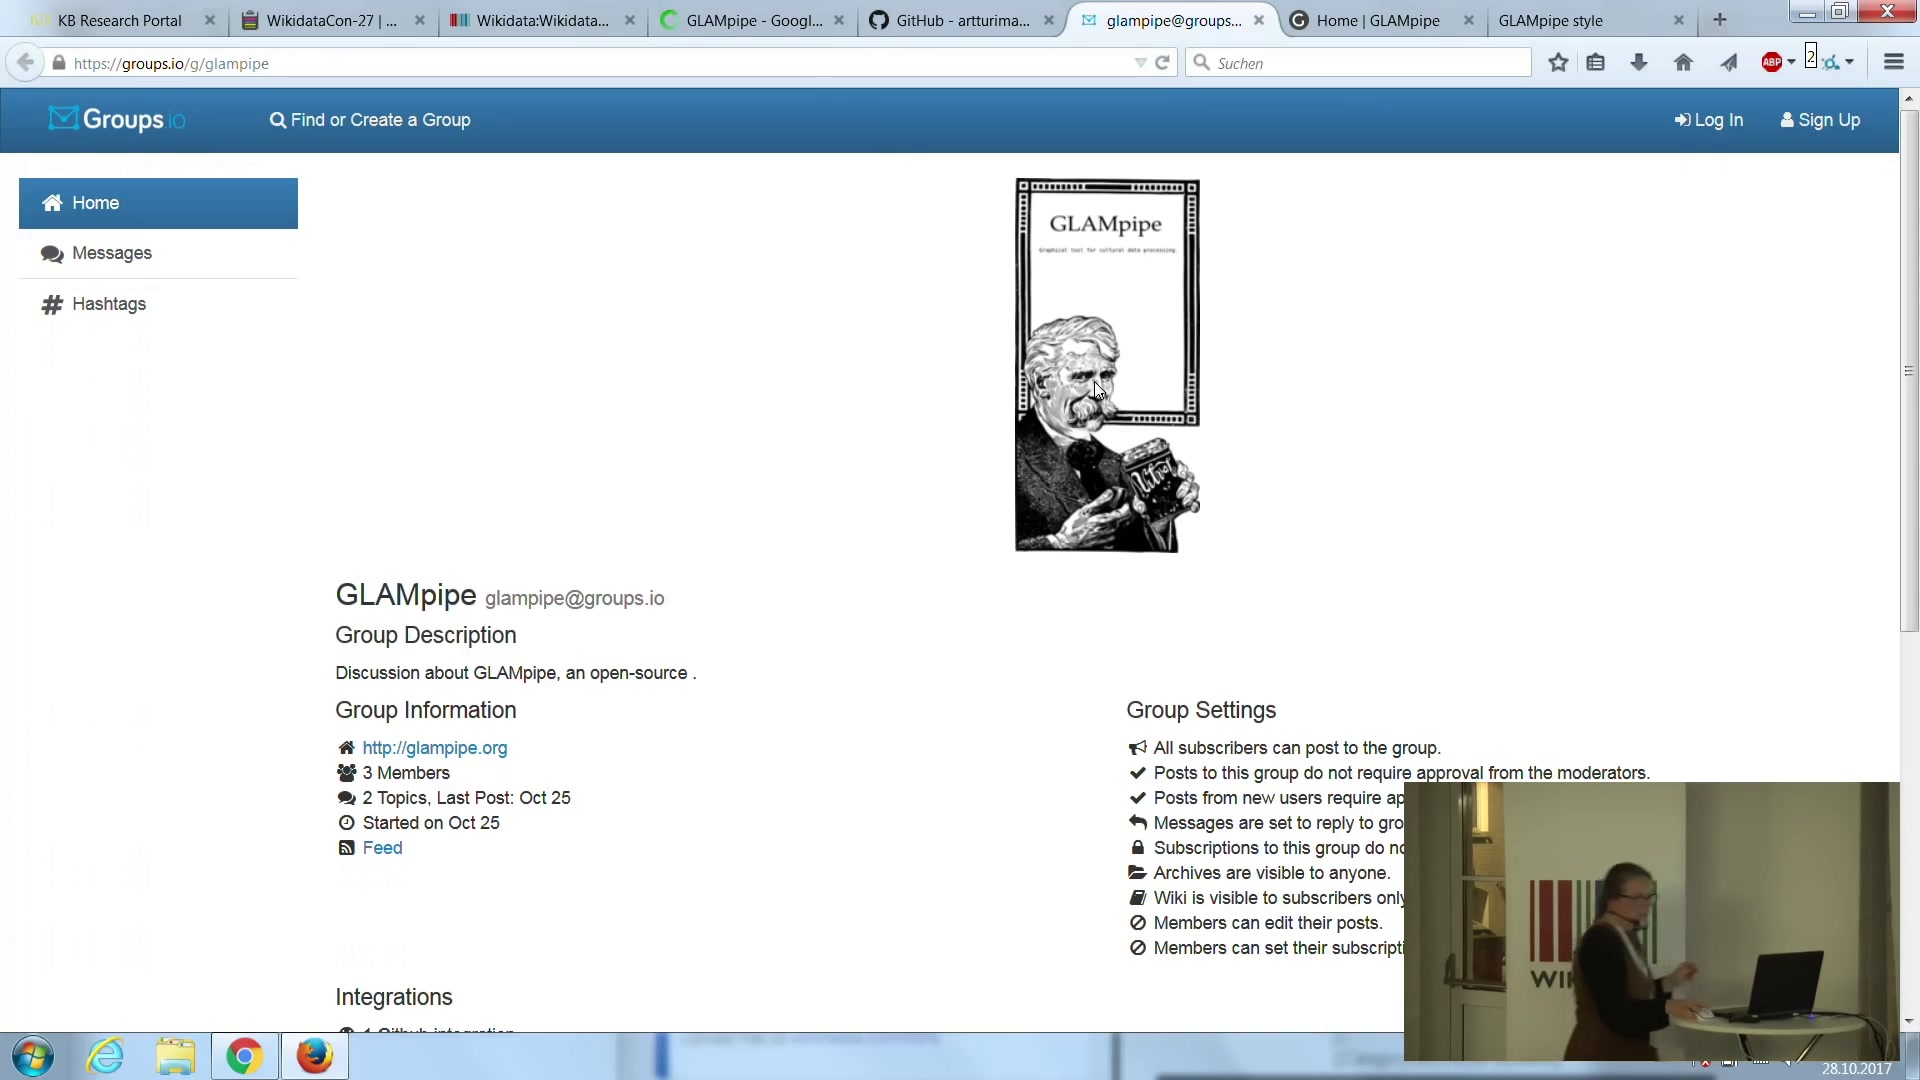
Task: Switch to the GitHub artturima tab
Action: [962, 20]
